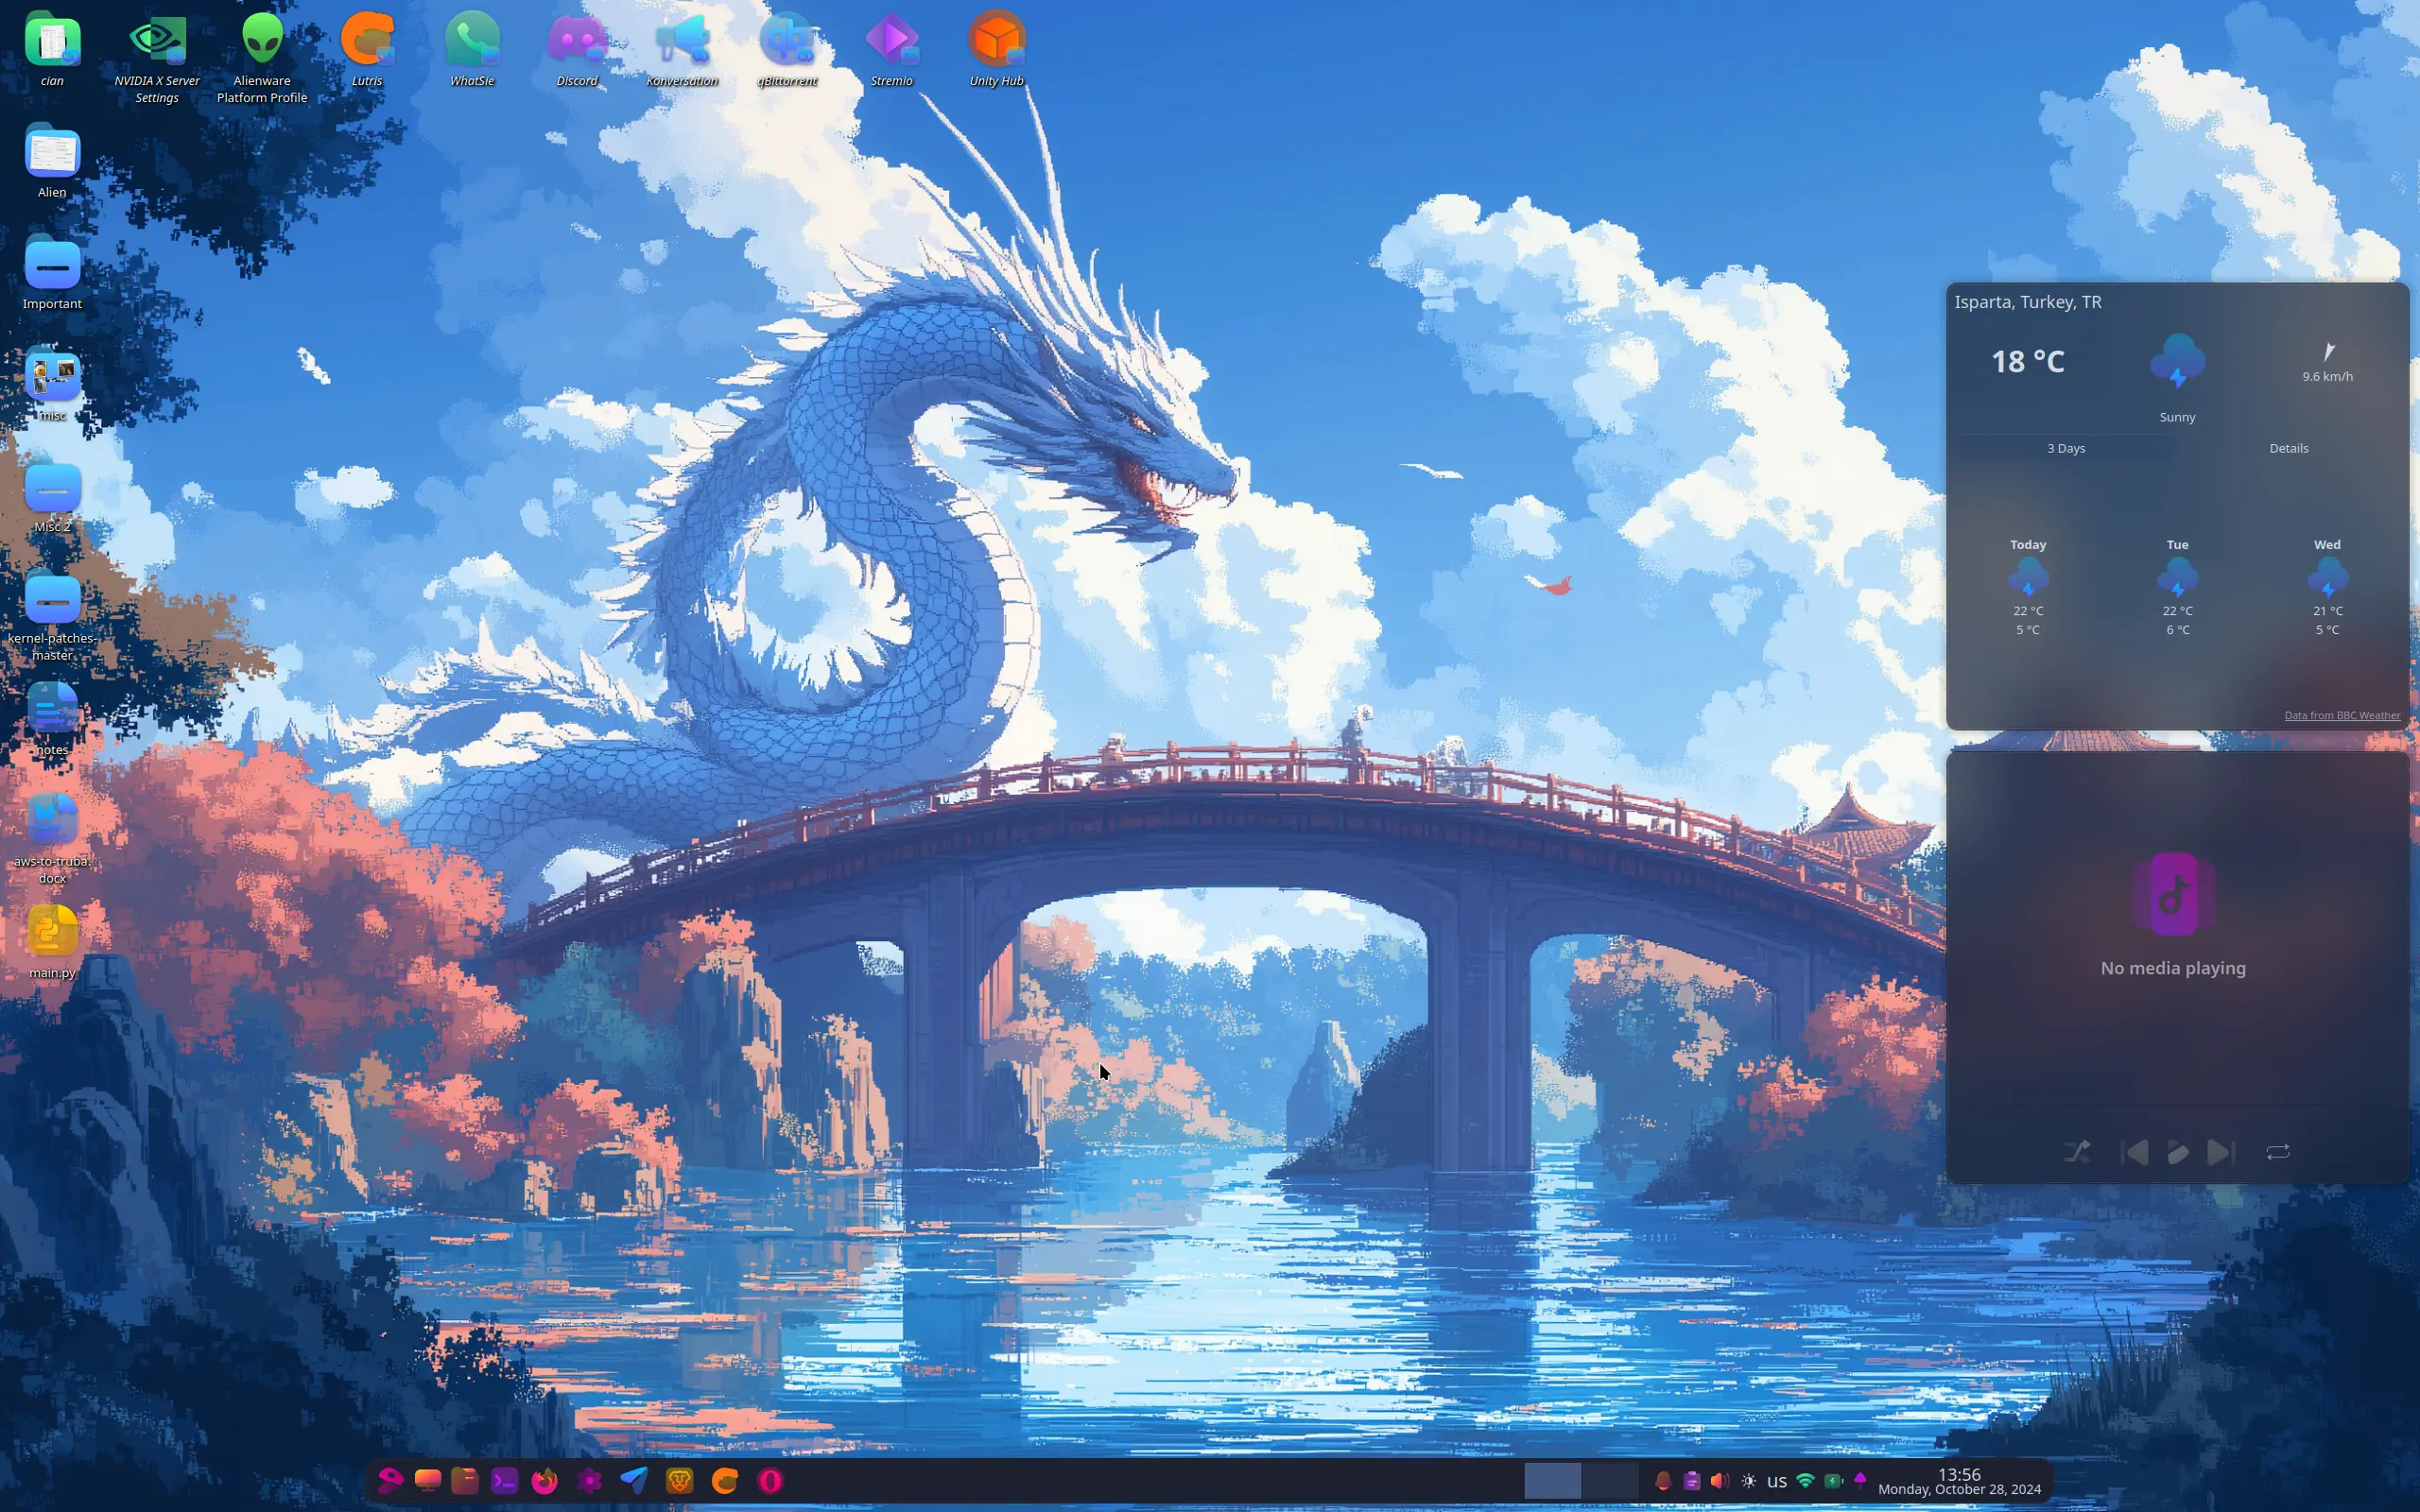The image size is (2420, 1512).
Task: Select the aws-to-truba.docx file
Action: pos(52,838)
